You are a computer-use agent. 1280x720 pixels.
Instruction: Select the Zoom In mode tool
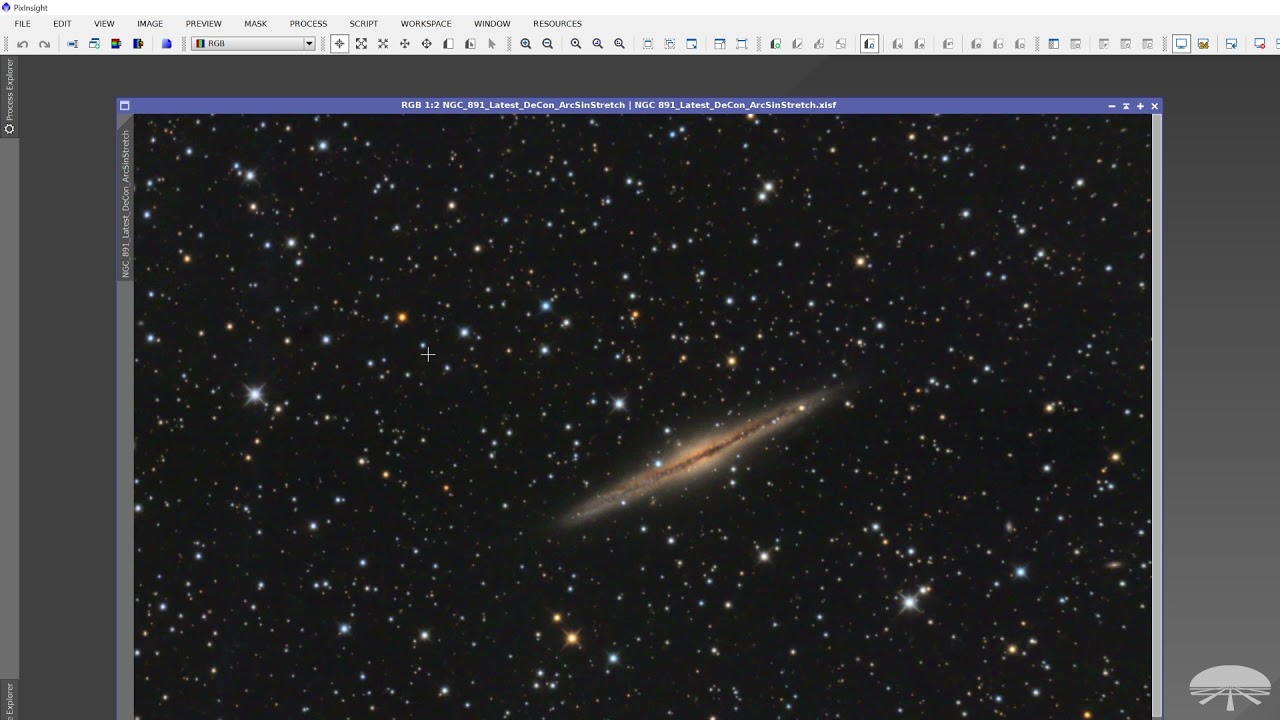(361, 44)
